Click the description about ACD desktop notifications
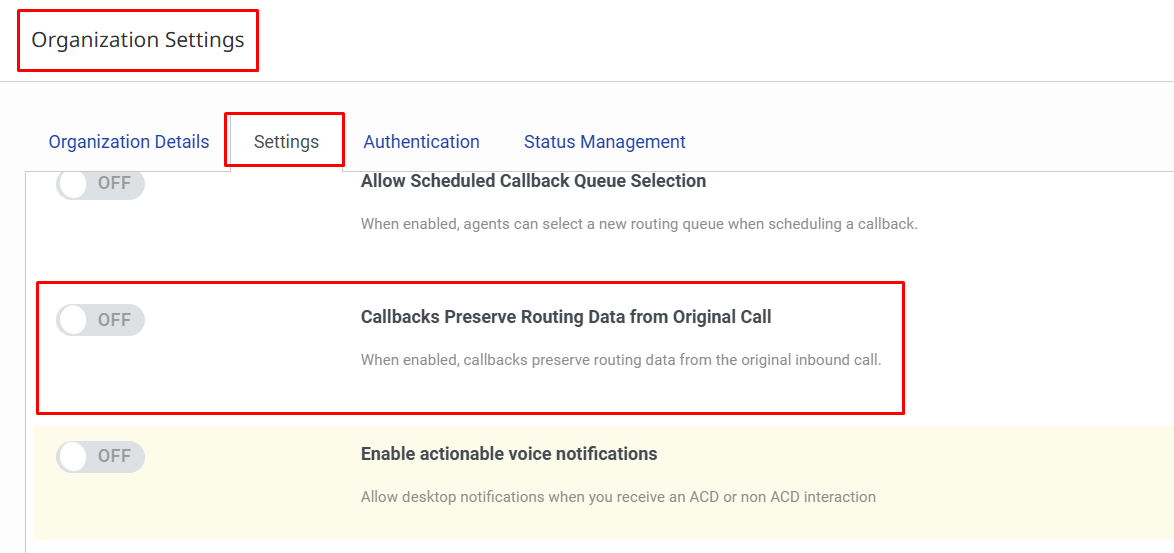Image resolution: width=1174 pixels, height=553 pixels. coord(618,496)
